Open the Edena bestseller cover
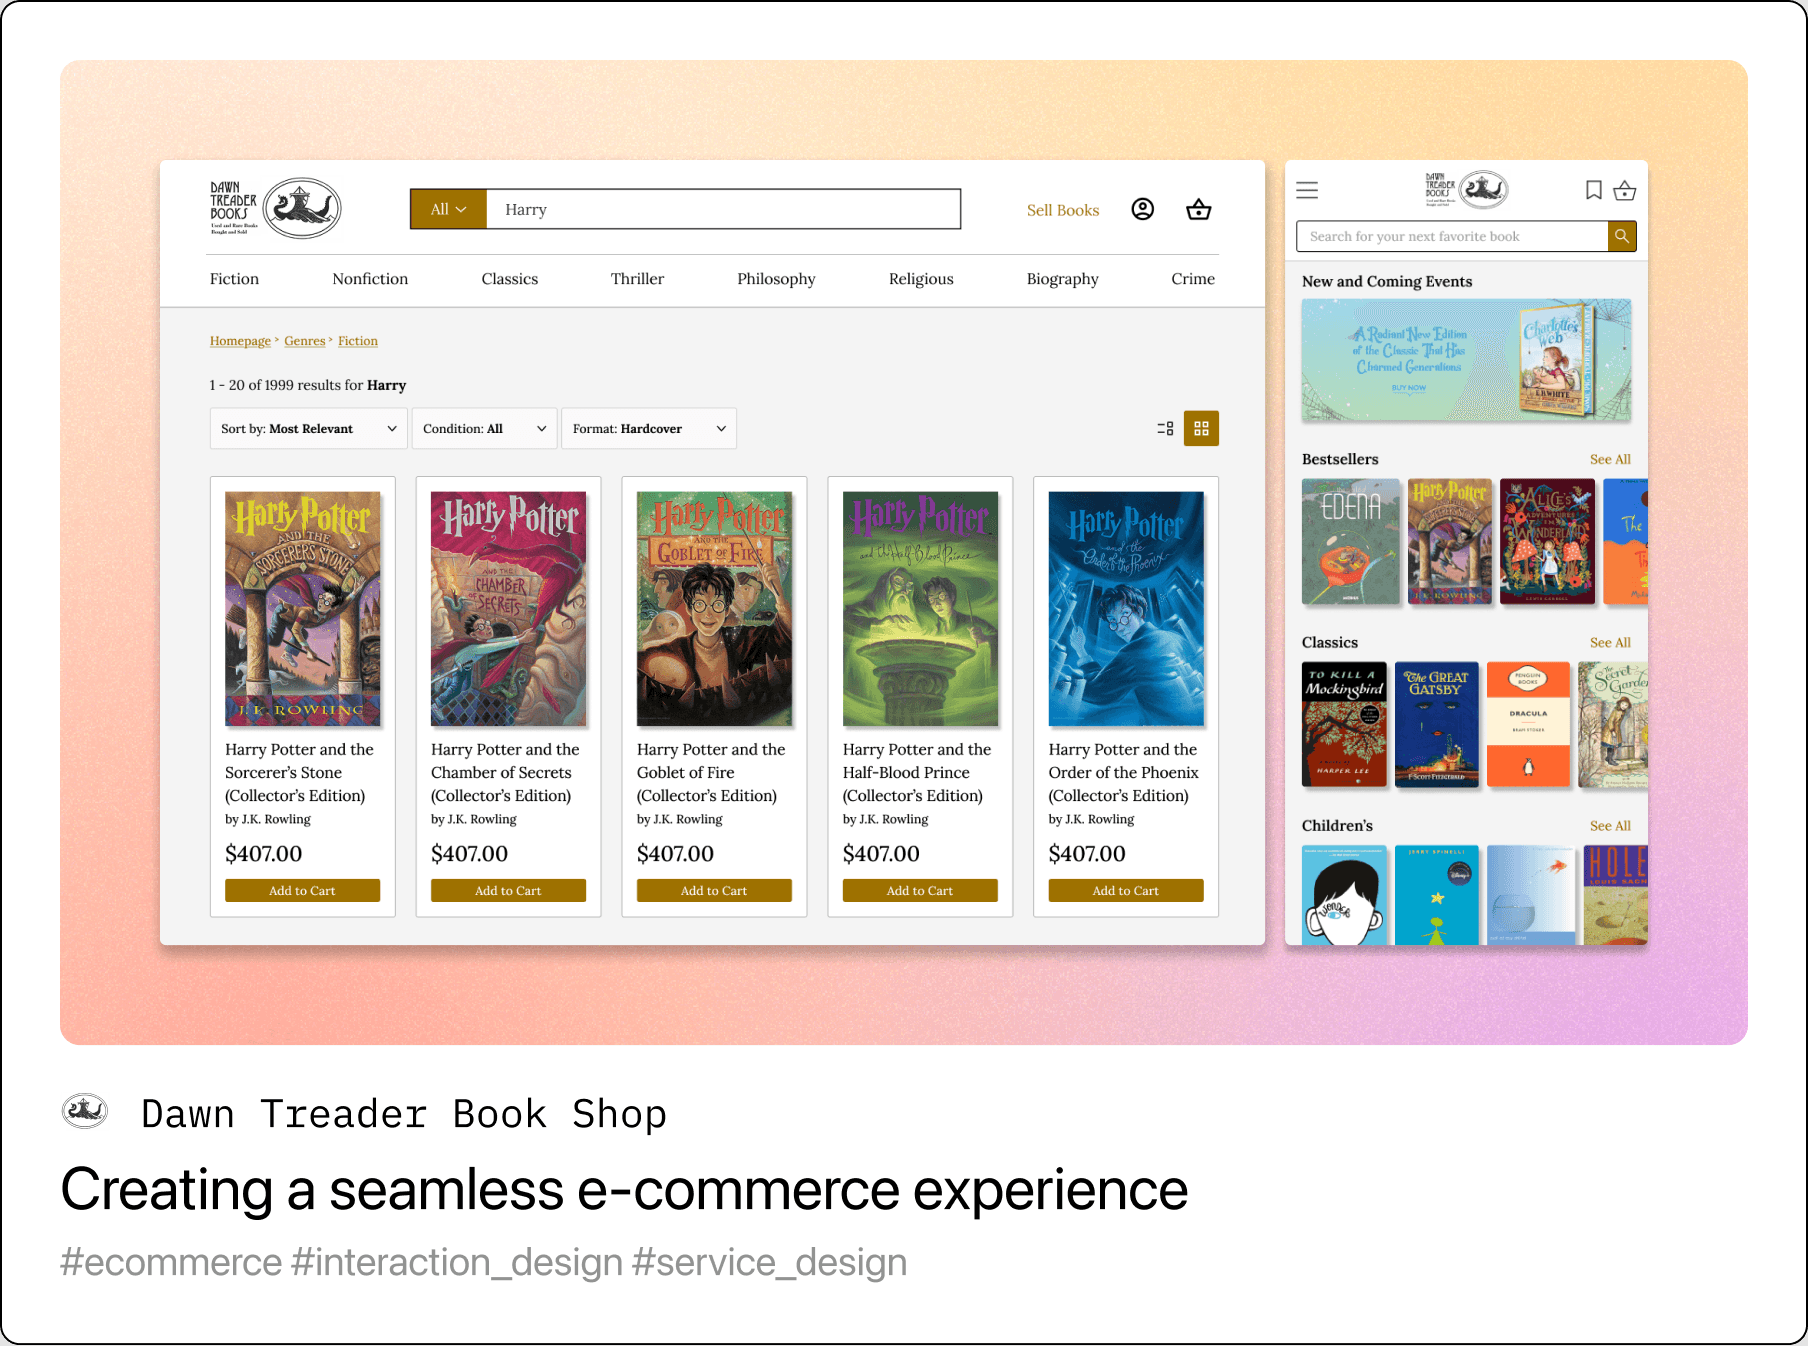The height and width of the screenshot is (1346, 1808). [x=1350, y=541]
